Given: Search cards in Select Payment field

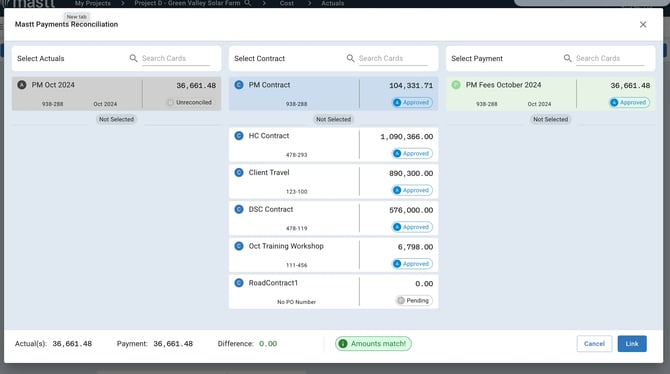Looking at the screenshot, I should point(610,59).
